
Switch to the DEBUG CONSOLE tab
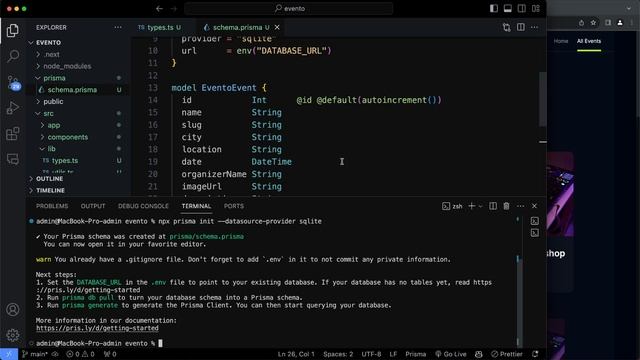tap(143, 206)
